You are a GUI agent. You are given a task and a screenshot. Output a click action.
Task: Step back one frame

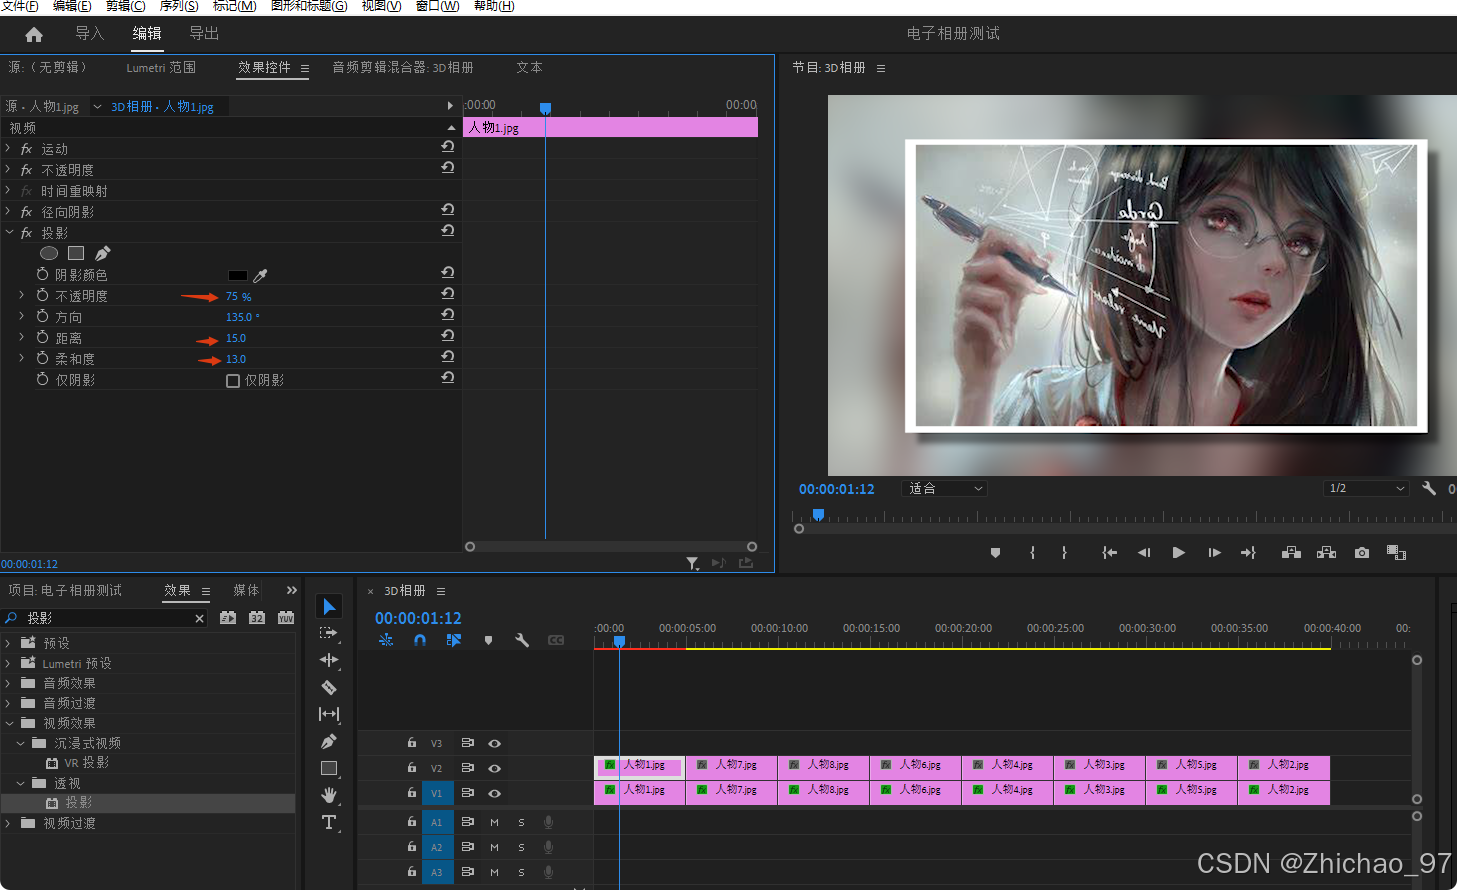pyautogui.click(x=1144, y=553)
